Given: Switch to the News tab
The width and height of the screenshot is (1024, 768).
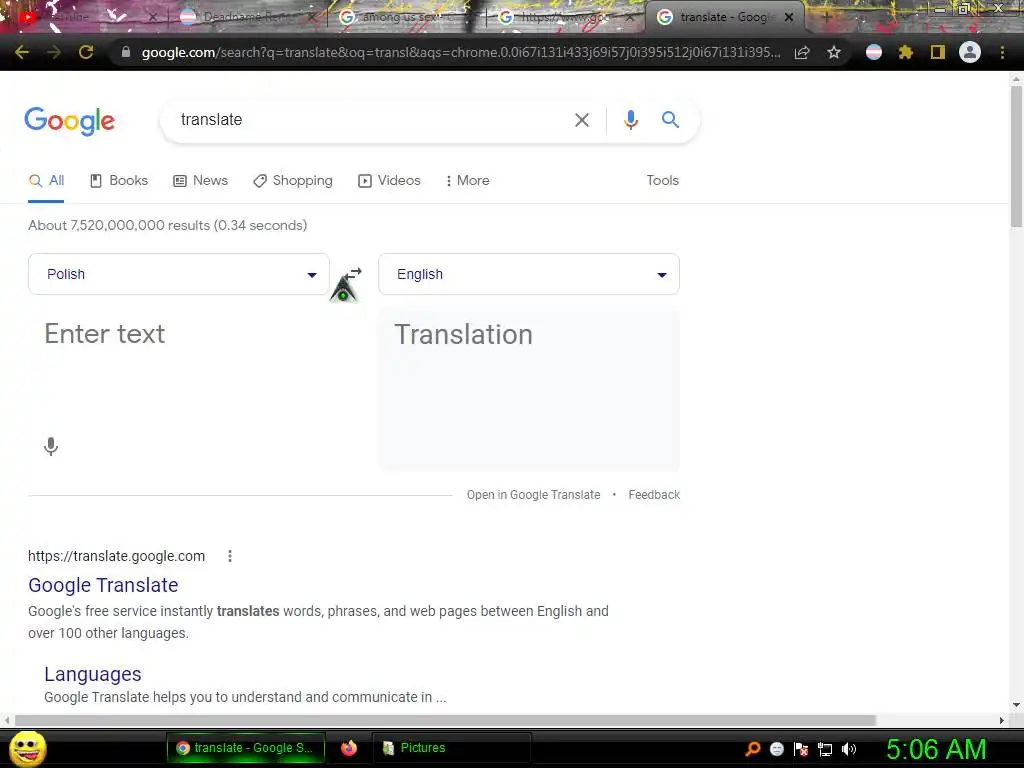Looking at the screenshot, I should pos(200,180).
